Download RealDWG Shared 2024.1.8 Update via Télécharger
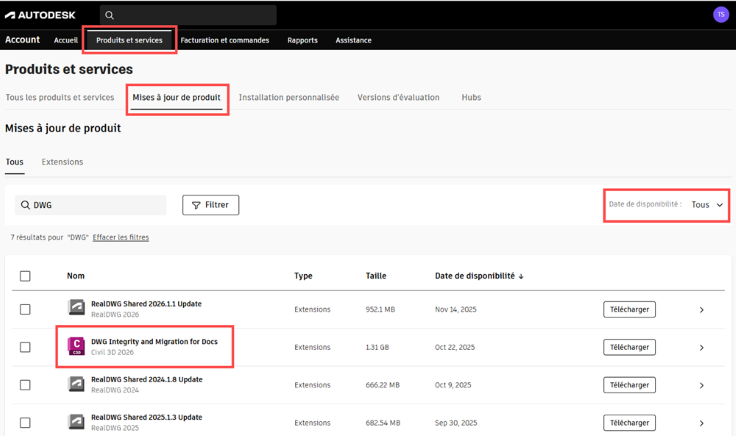The width and height of the screenshot is (736, 436). point(629,385)
